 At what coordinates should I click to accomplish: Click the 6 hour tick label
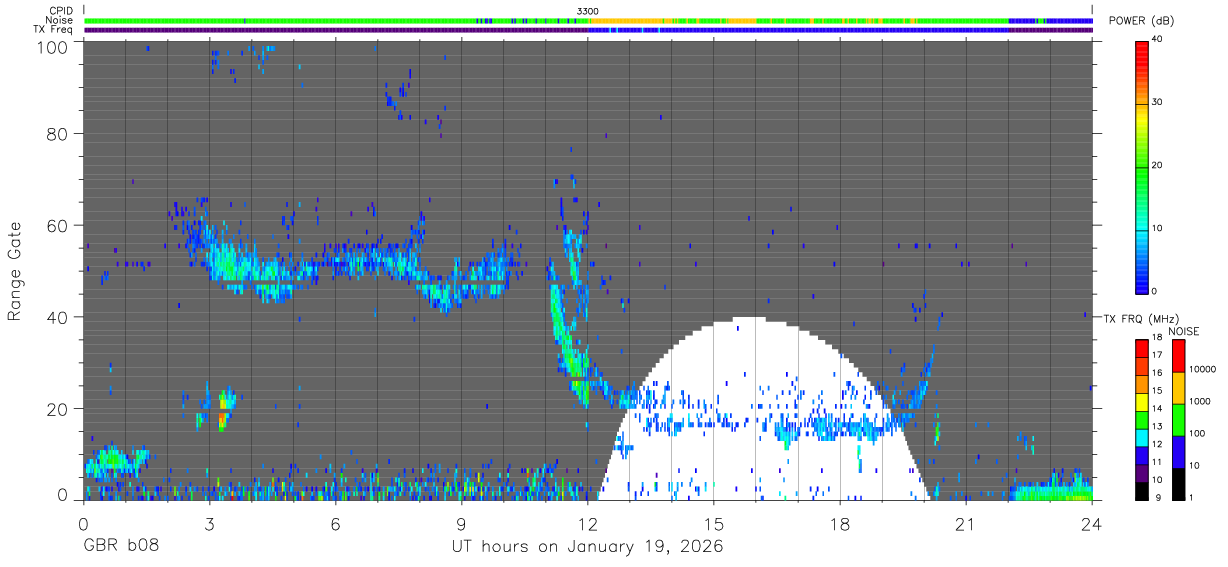pos(336,524)
